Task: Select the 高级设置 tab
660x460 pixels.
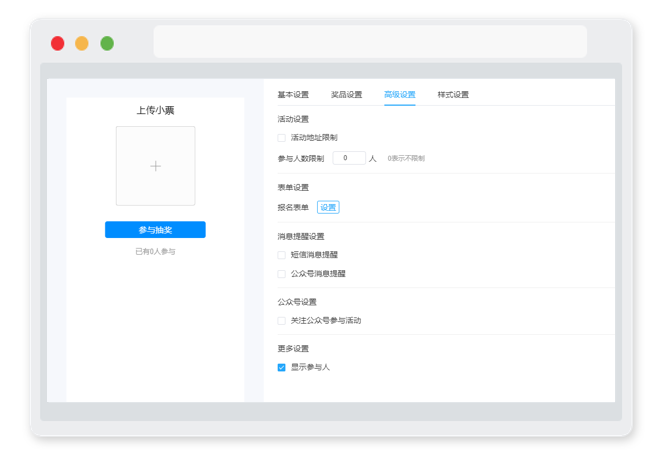Action: click(400, 95)
